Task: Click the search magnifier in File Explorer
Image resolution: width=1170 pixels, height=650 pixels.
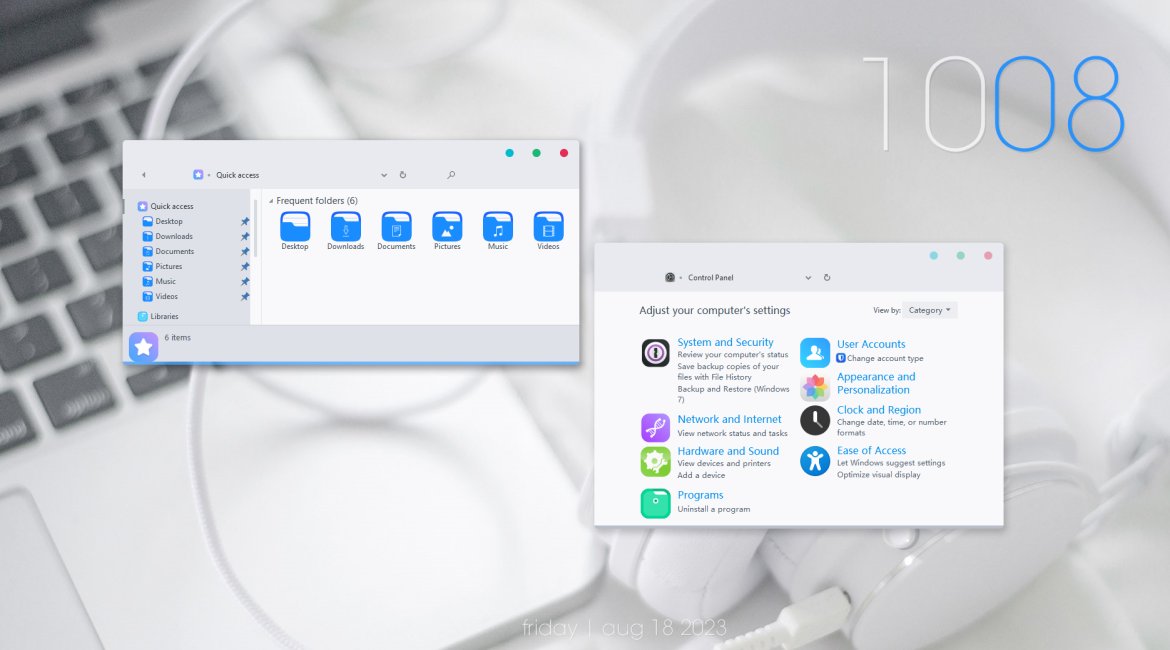Action: pos(451,175)
